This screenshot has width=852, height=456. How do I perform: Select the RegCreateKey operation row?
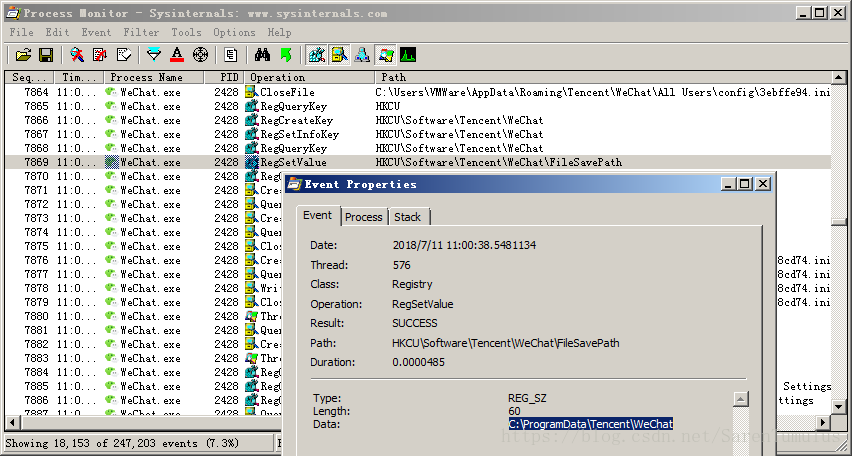pos(418,121)
